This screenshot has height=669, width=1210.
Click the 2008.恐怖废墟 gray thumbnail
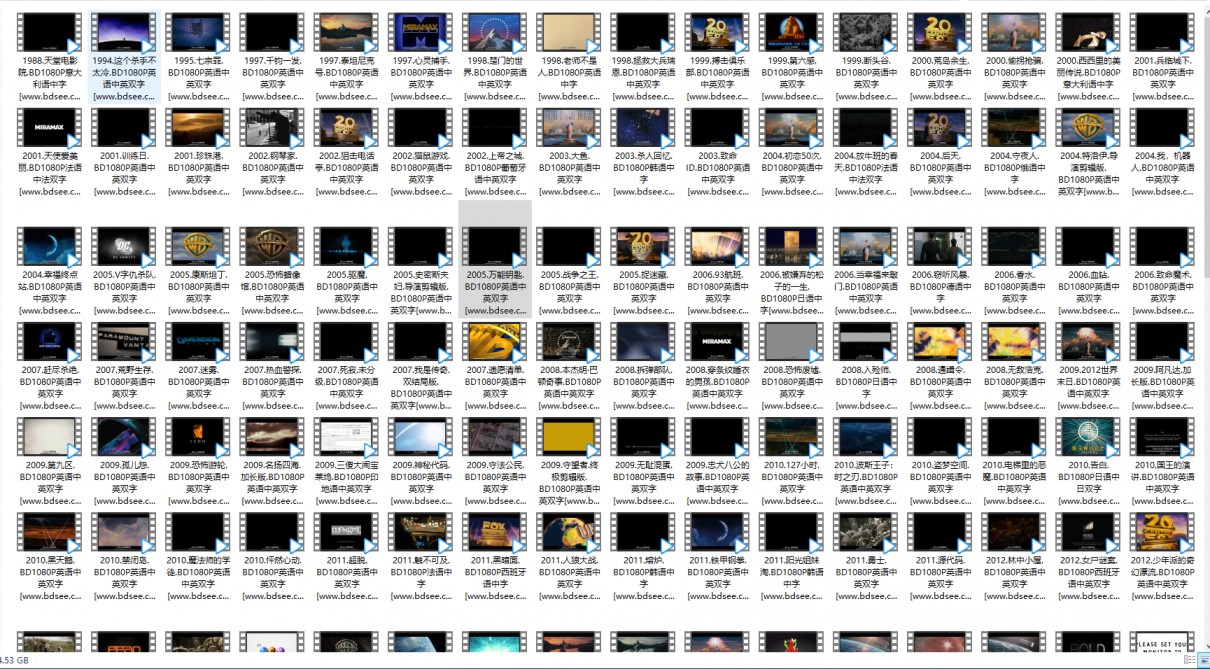pos(791,342)
